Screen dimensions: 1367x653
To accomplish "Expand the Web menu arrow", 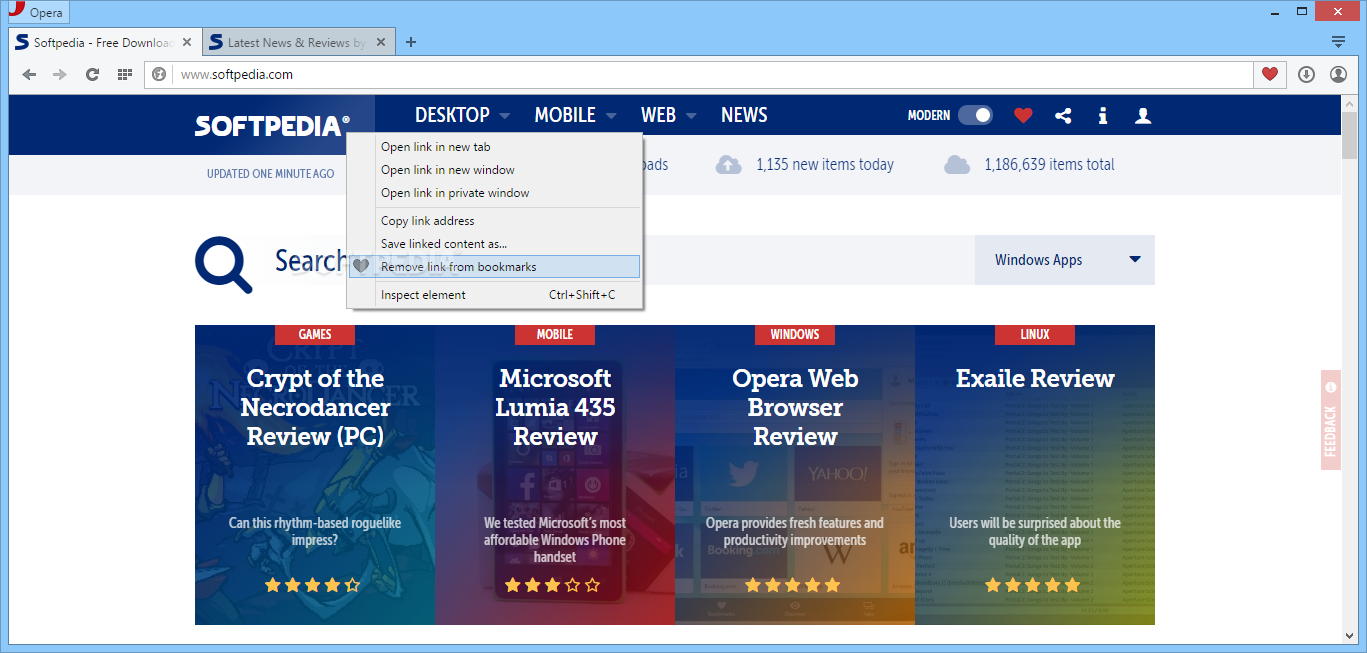I will pos(691,116).
